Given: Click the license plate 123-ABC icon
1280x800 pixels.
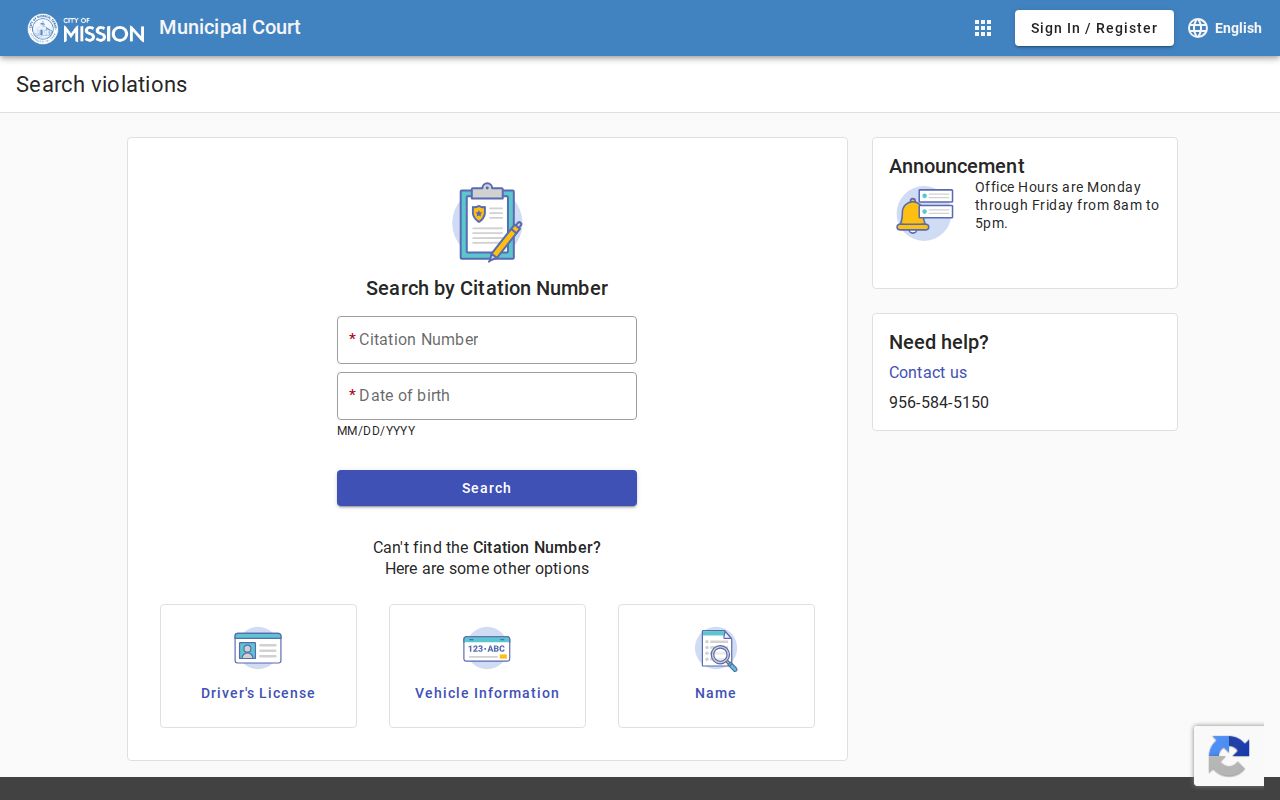Looking at the screenshot, I should click(487, 648).
